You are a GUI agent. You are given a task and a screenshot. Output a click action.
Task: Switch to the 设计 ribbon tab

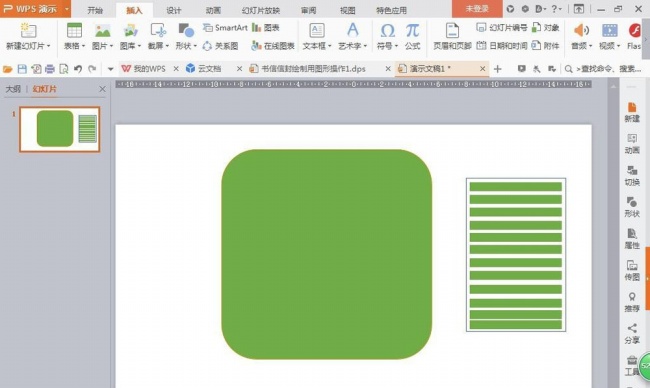coord(174,10)
